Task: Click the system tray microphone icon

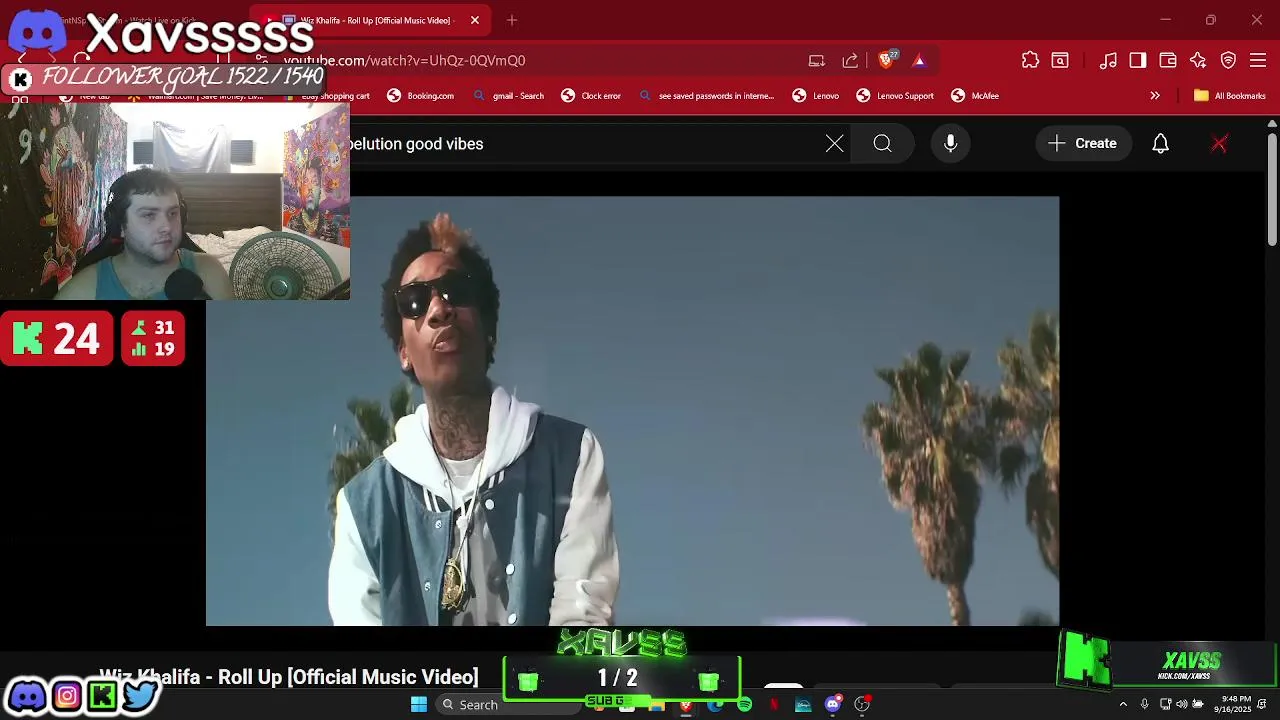Action: click(1144, 705)
